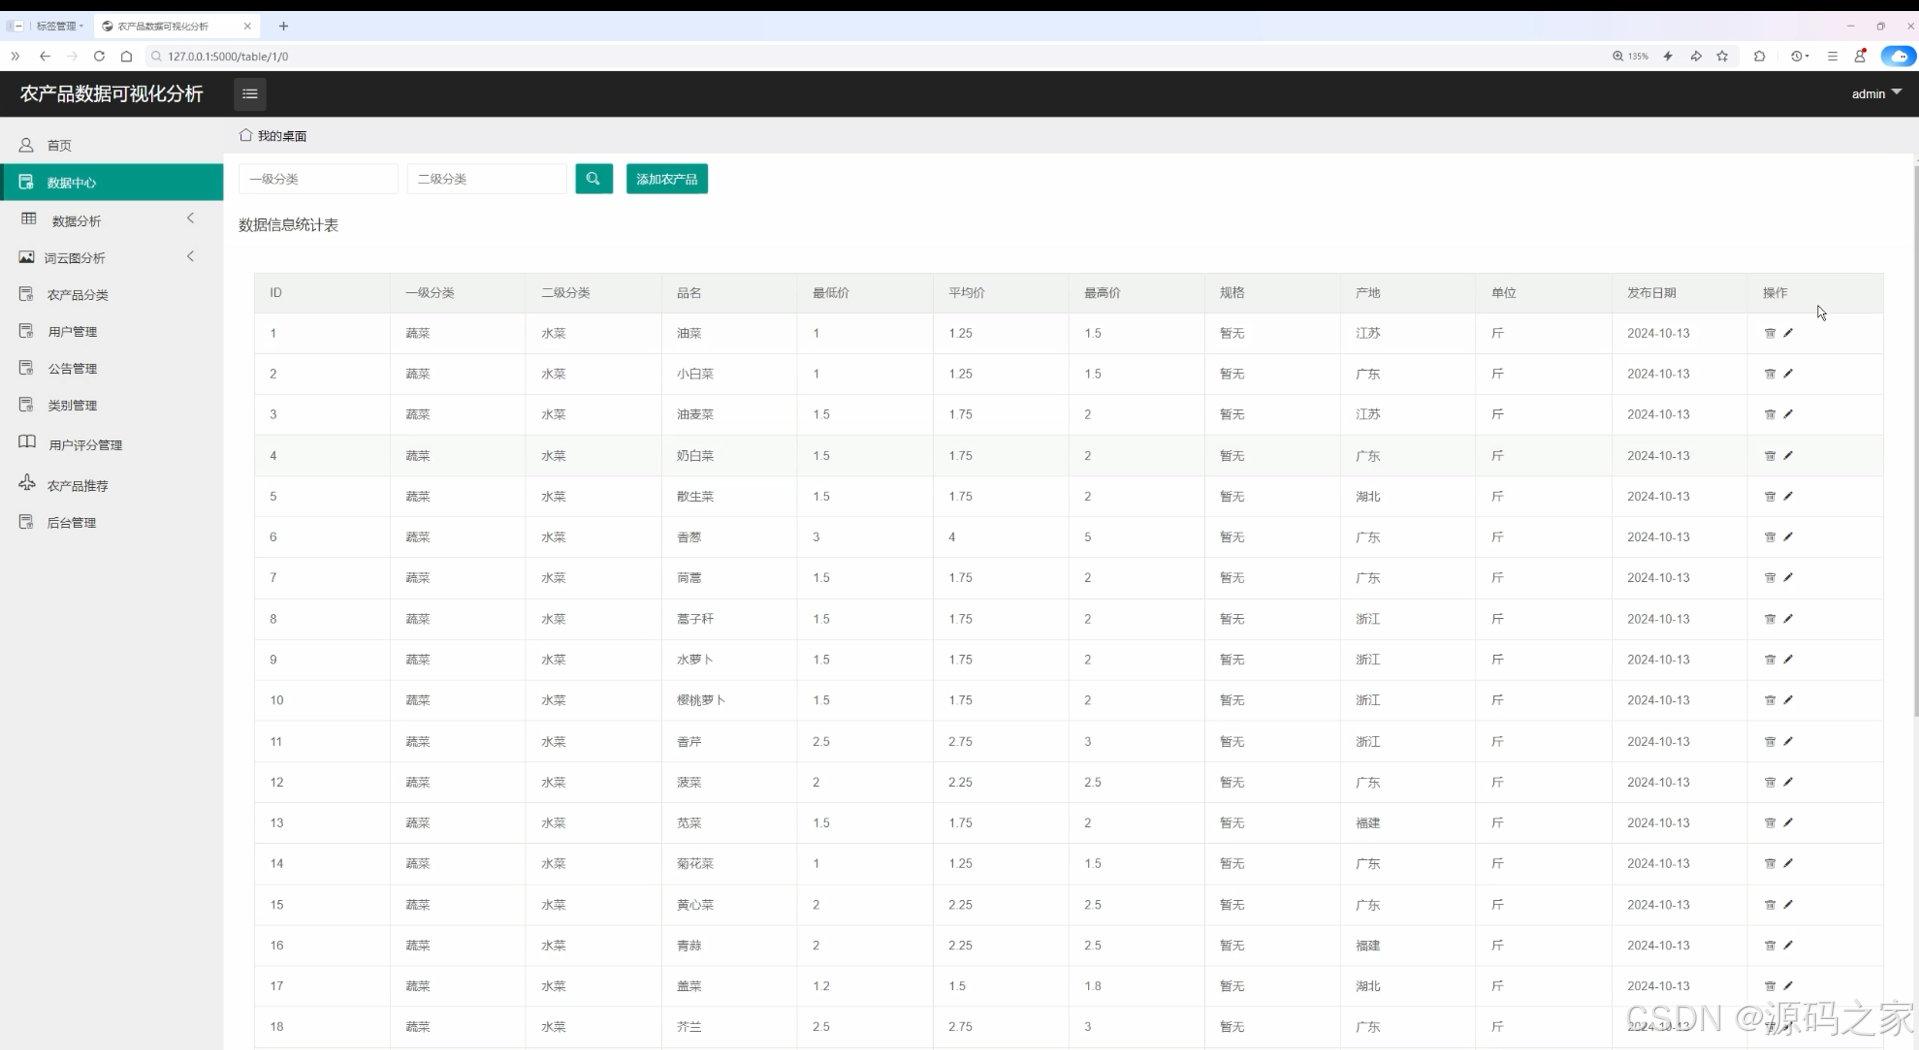This screenshot has height=1050, width=1919.
Task: Open 用户管理 sidebar item
Action: click(112, 331)
